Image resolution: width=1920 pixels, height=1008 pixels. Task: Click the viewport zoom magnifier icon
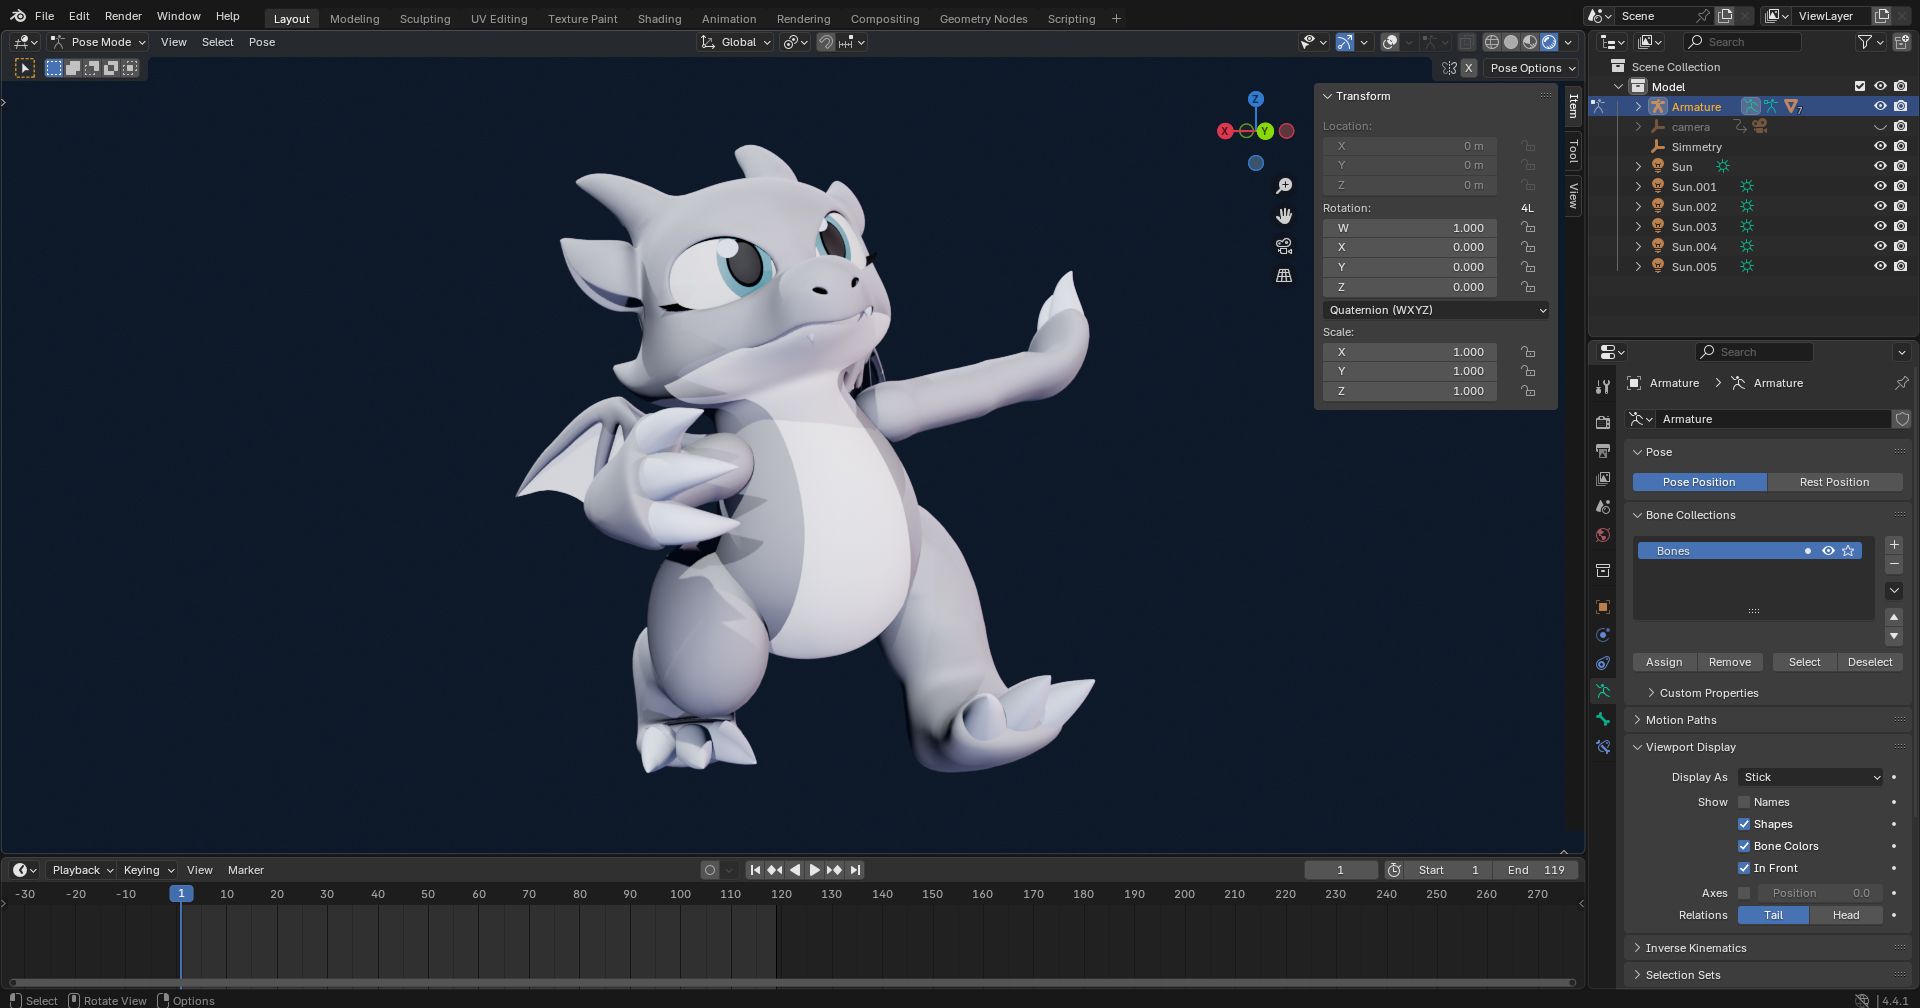1284,186
